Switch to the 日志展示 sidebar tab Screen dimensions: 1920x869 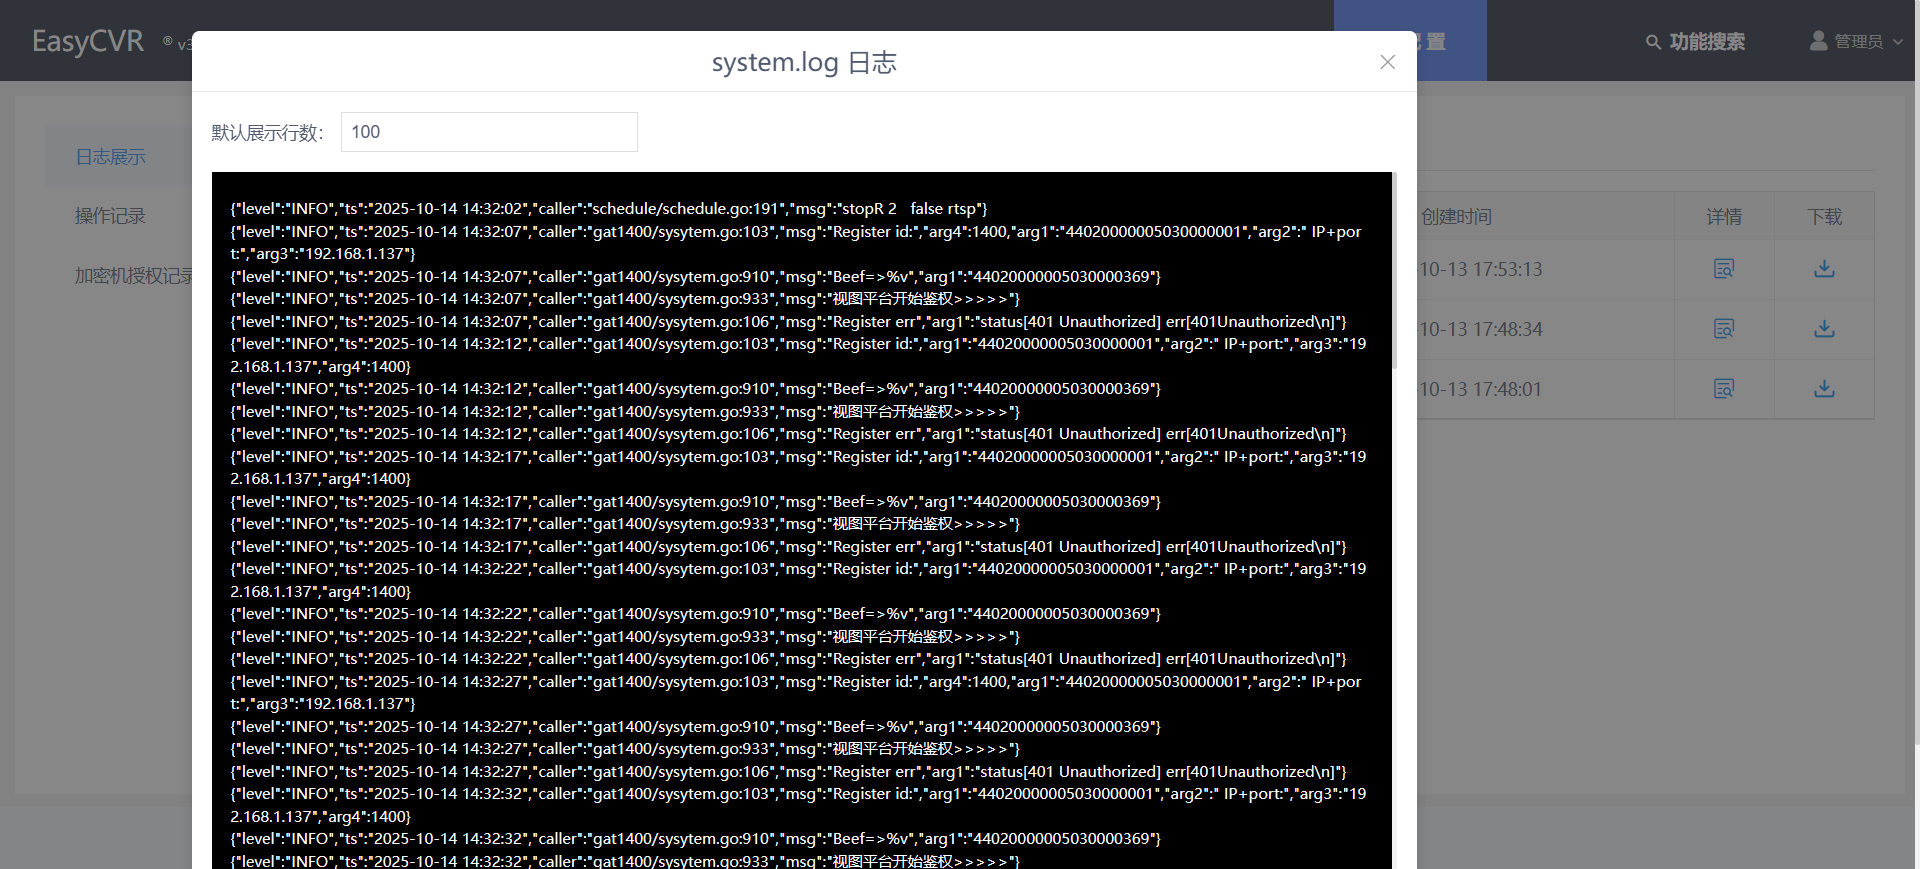110,157
